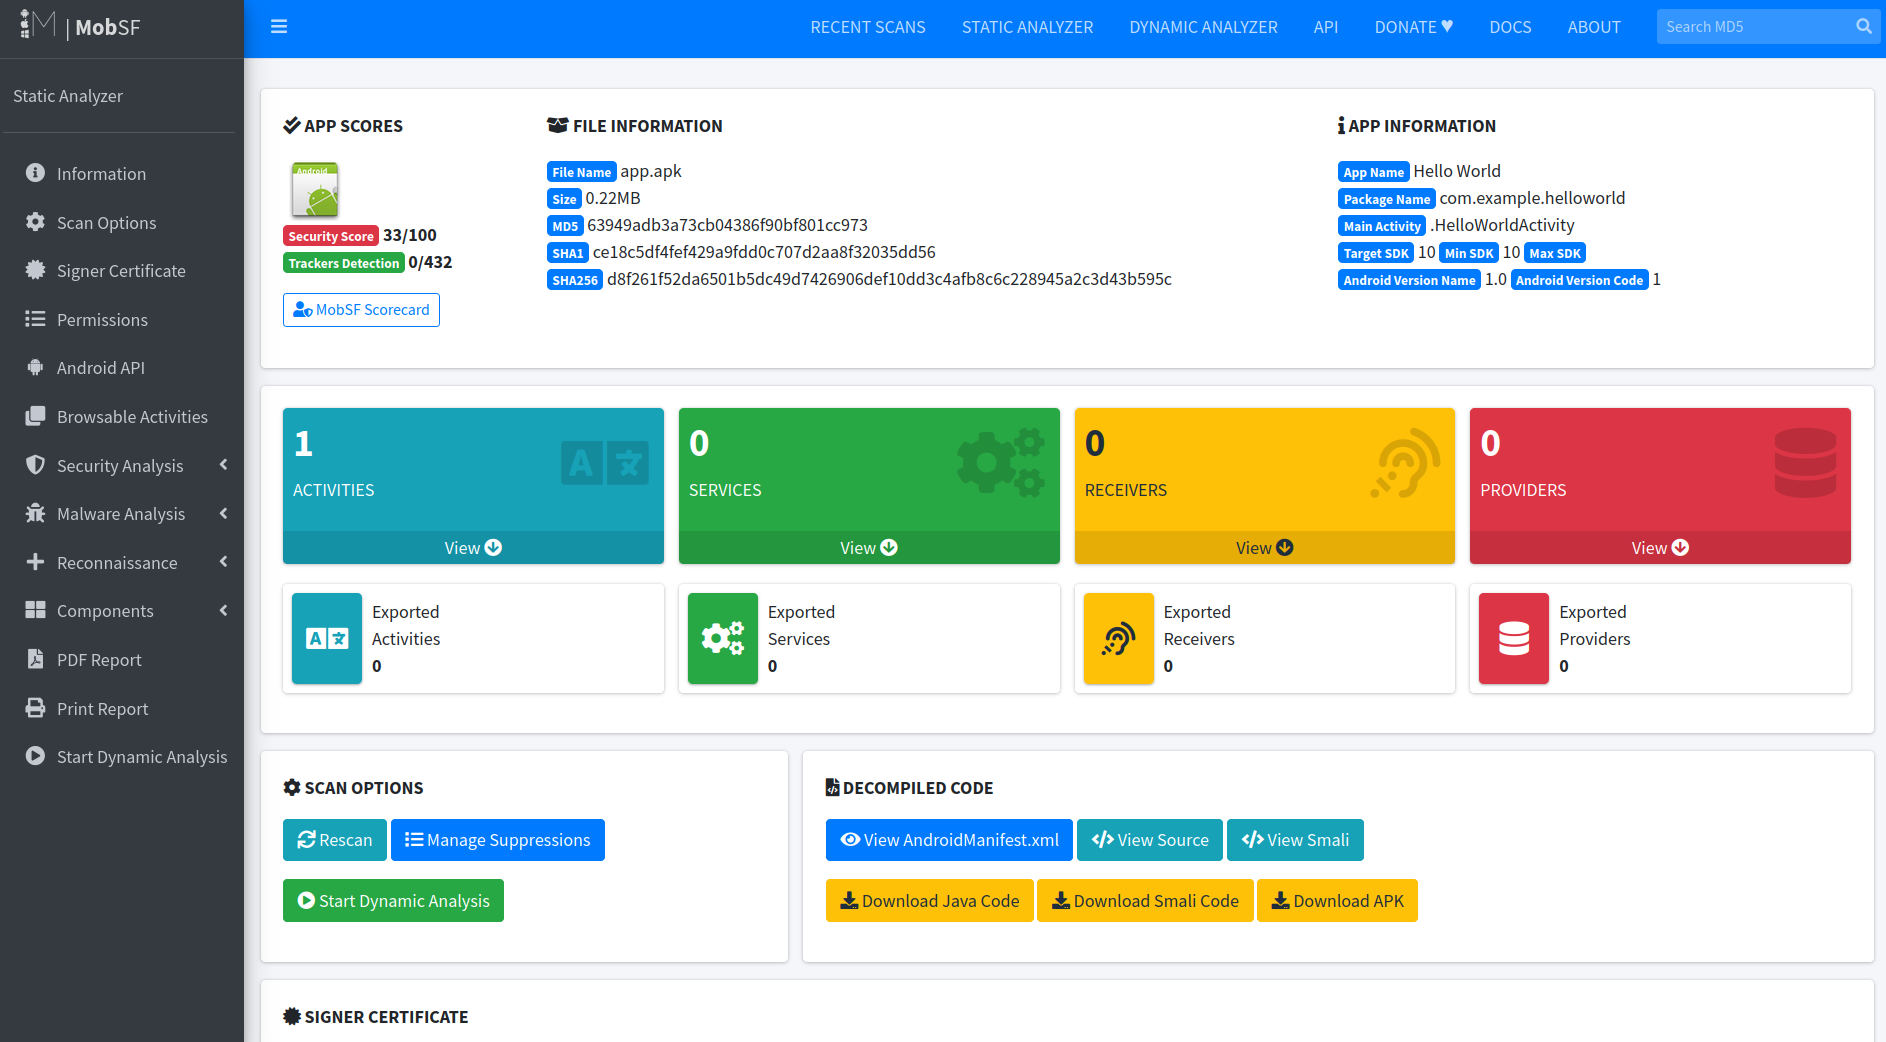View the Activities list in teal card

(473, 548)
